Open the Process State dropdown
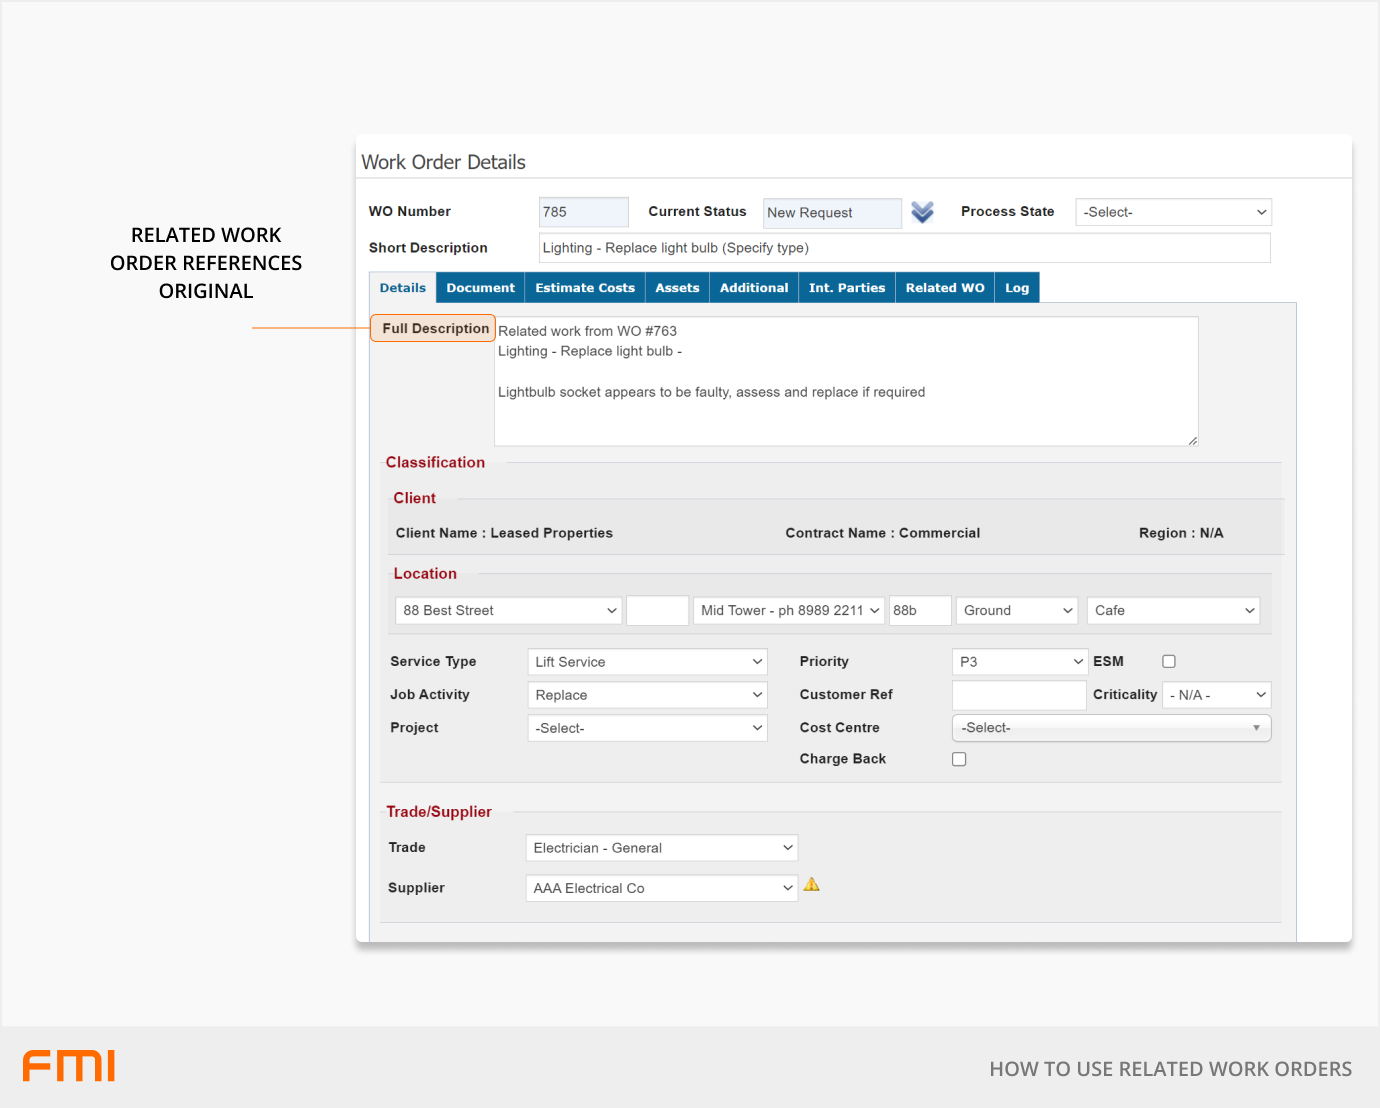 tap(1172, 212)
